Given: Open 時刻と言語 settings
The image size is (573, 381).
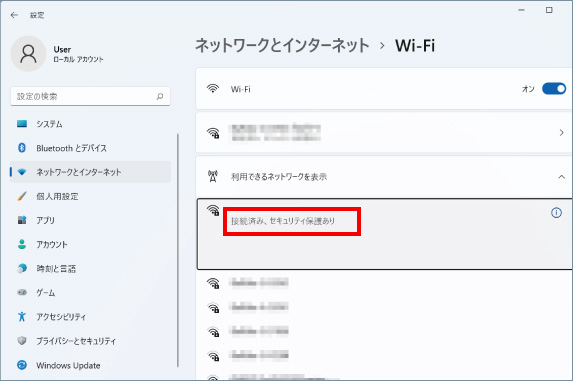Looking at the screenshot, I should coord(90,268).
